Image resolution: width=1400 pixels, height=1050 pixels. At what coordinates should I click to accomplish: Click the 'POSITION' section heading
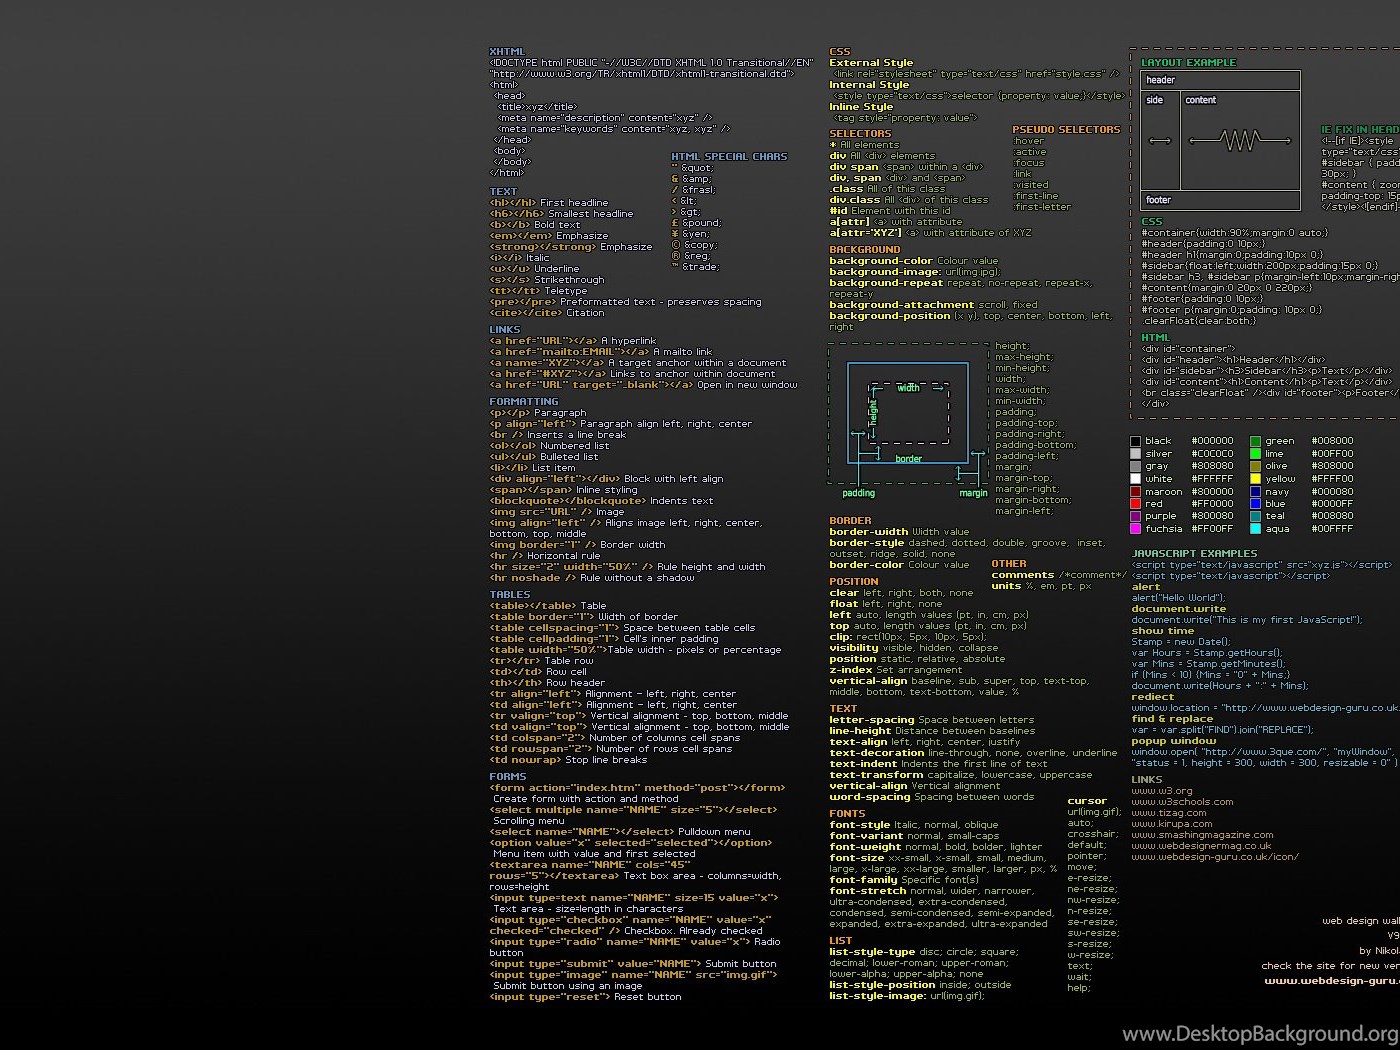854,582
